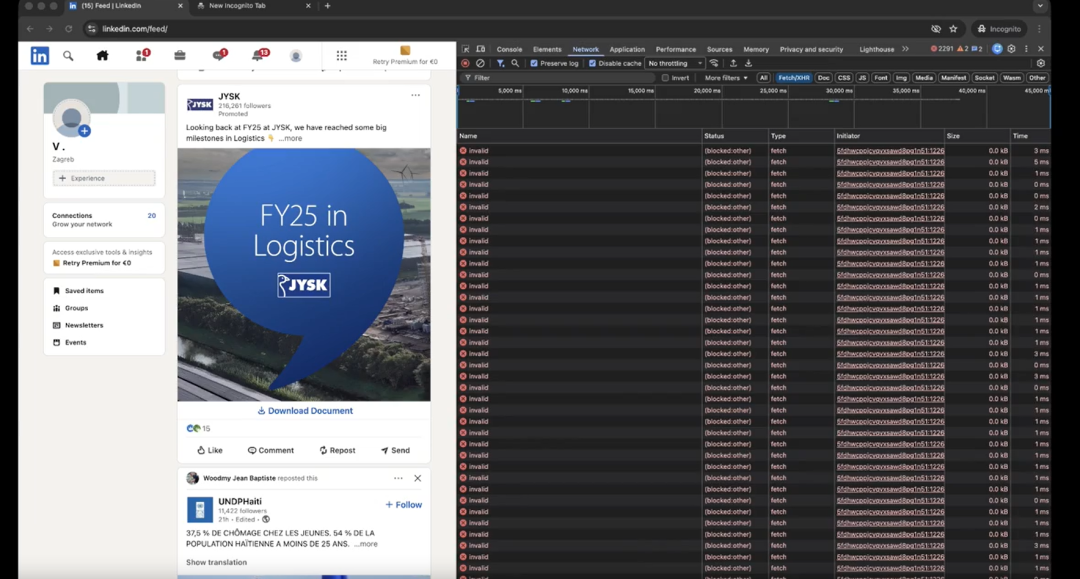Image resolution: width=1080 pixels, height=579 pixels.
Task: Open the LinkedIn notifications bell
Action: click(258, 56)
